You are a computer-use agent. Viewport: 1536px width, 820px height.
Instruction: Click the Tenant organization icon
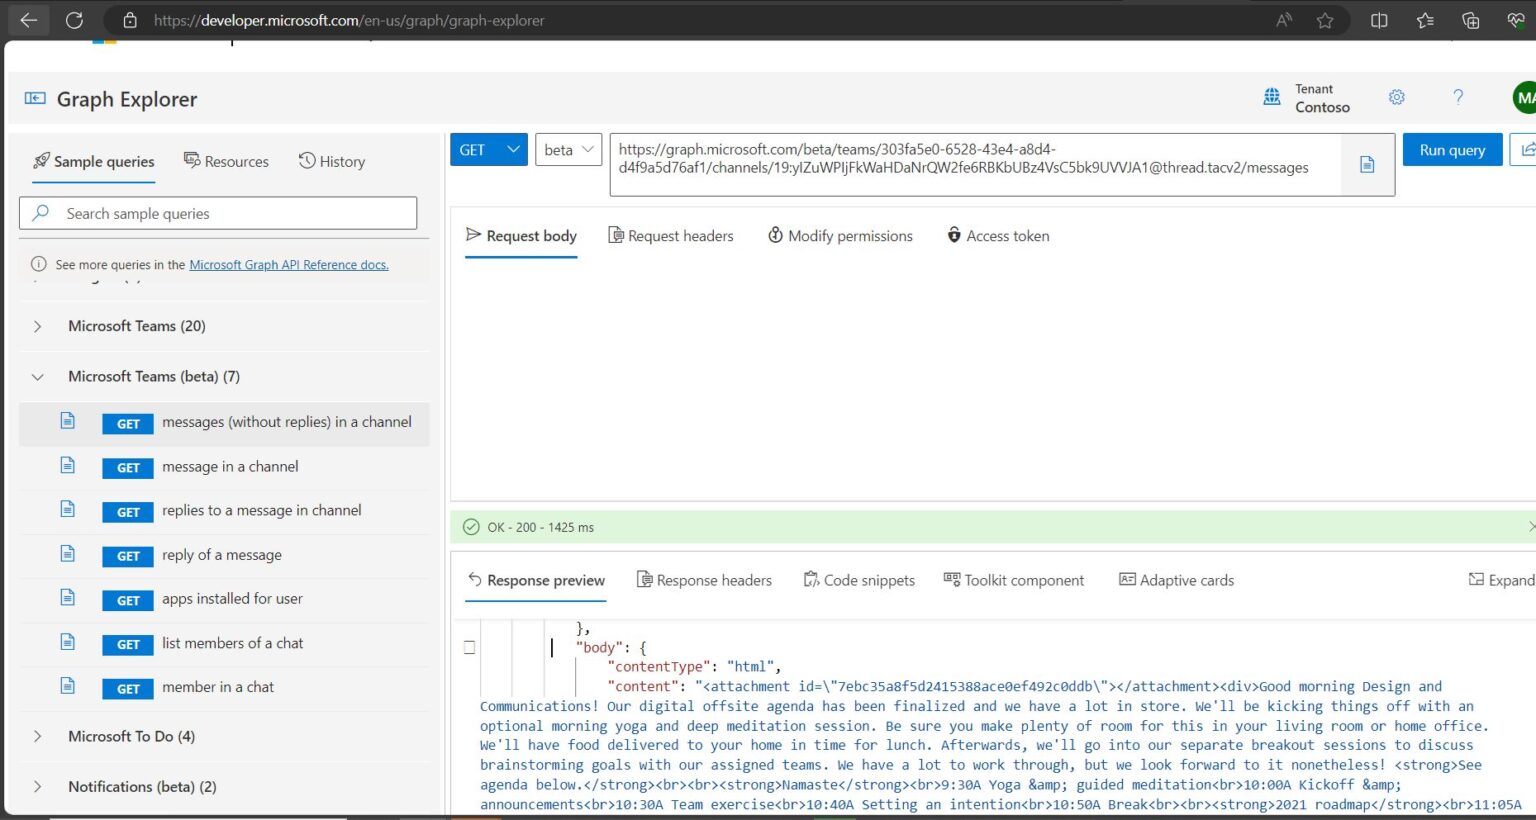click(1272, 97)
